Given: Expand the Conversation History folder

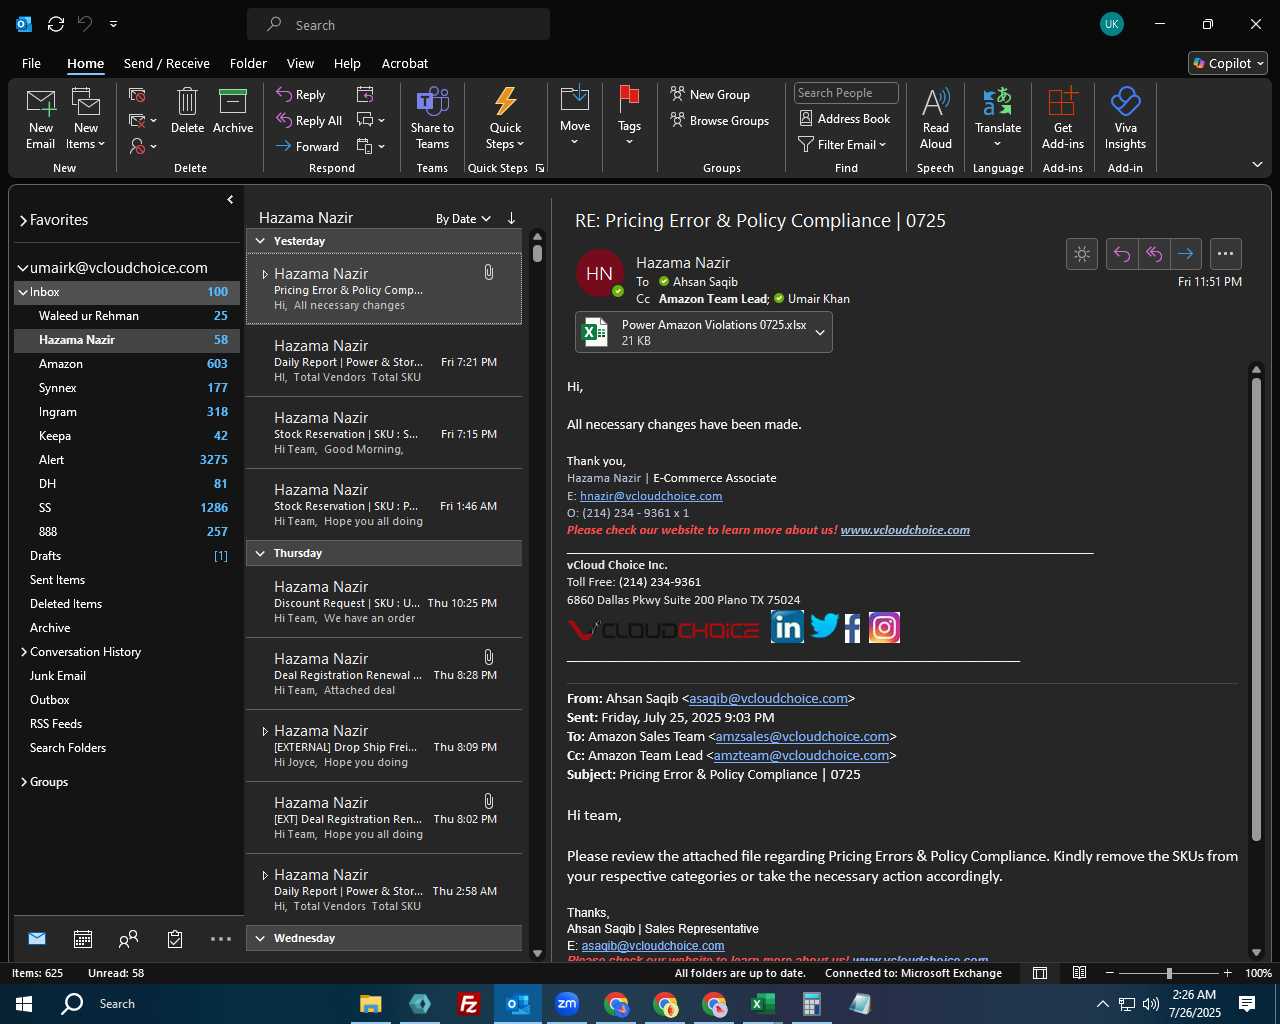Looking at the screenshot, I should [x=23, y=652].
